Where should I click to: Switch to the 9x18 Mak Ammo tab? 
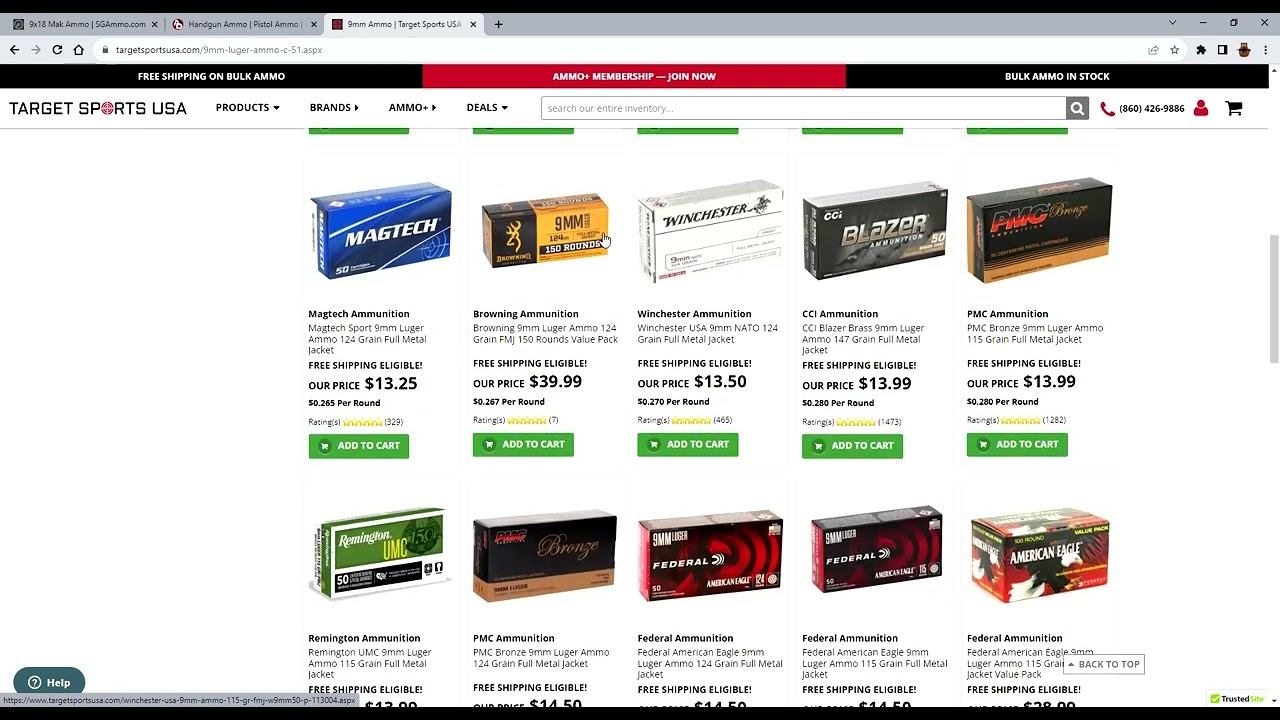point(85,24)
